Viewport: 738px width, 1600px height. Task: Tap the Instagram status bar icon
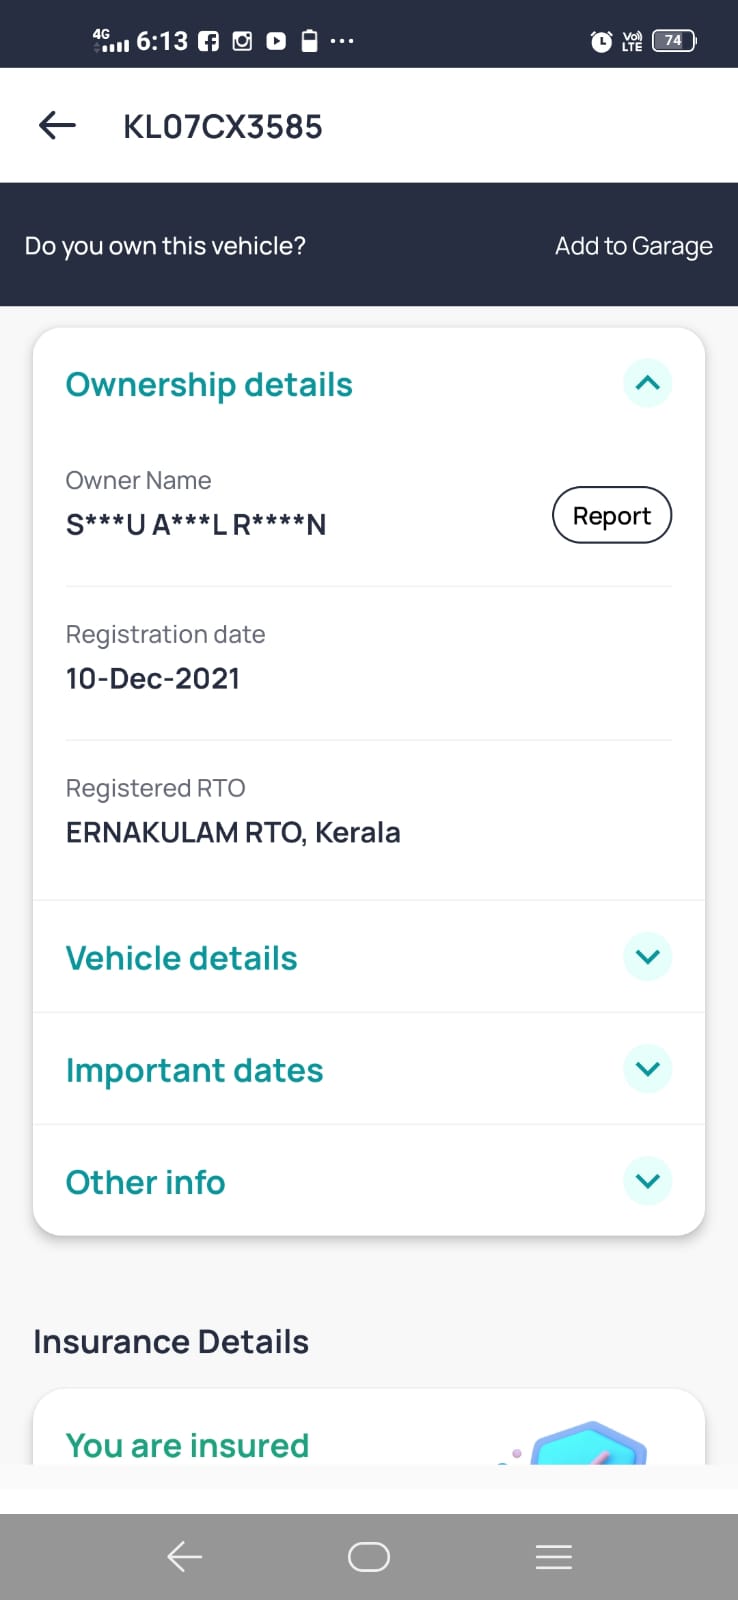click(242, 41)
